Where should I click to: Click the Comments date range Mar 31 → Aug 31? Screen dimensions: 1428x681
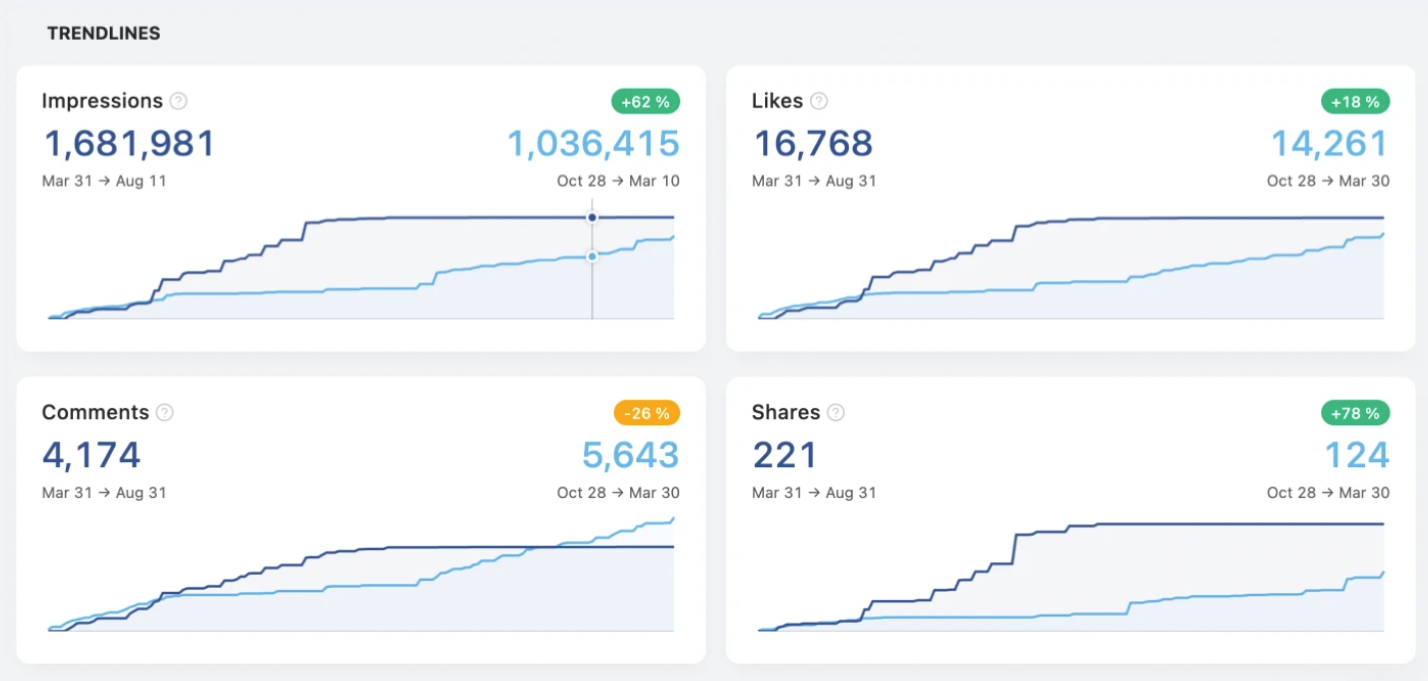pyautogui.click(x=104, y=493)
